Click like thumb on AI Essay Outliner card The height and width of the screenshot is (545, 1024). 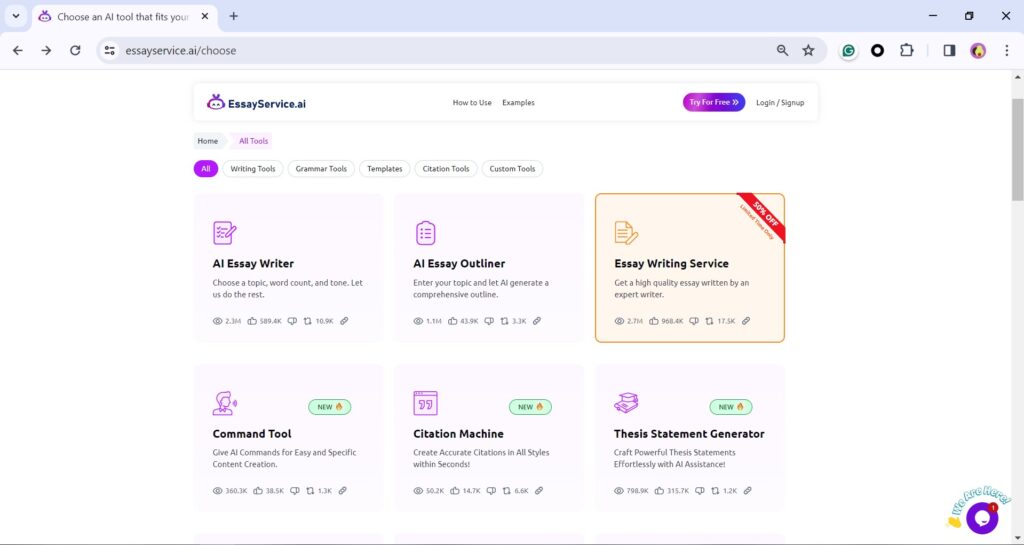[453, 321]
